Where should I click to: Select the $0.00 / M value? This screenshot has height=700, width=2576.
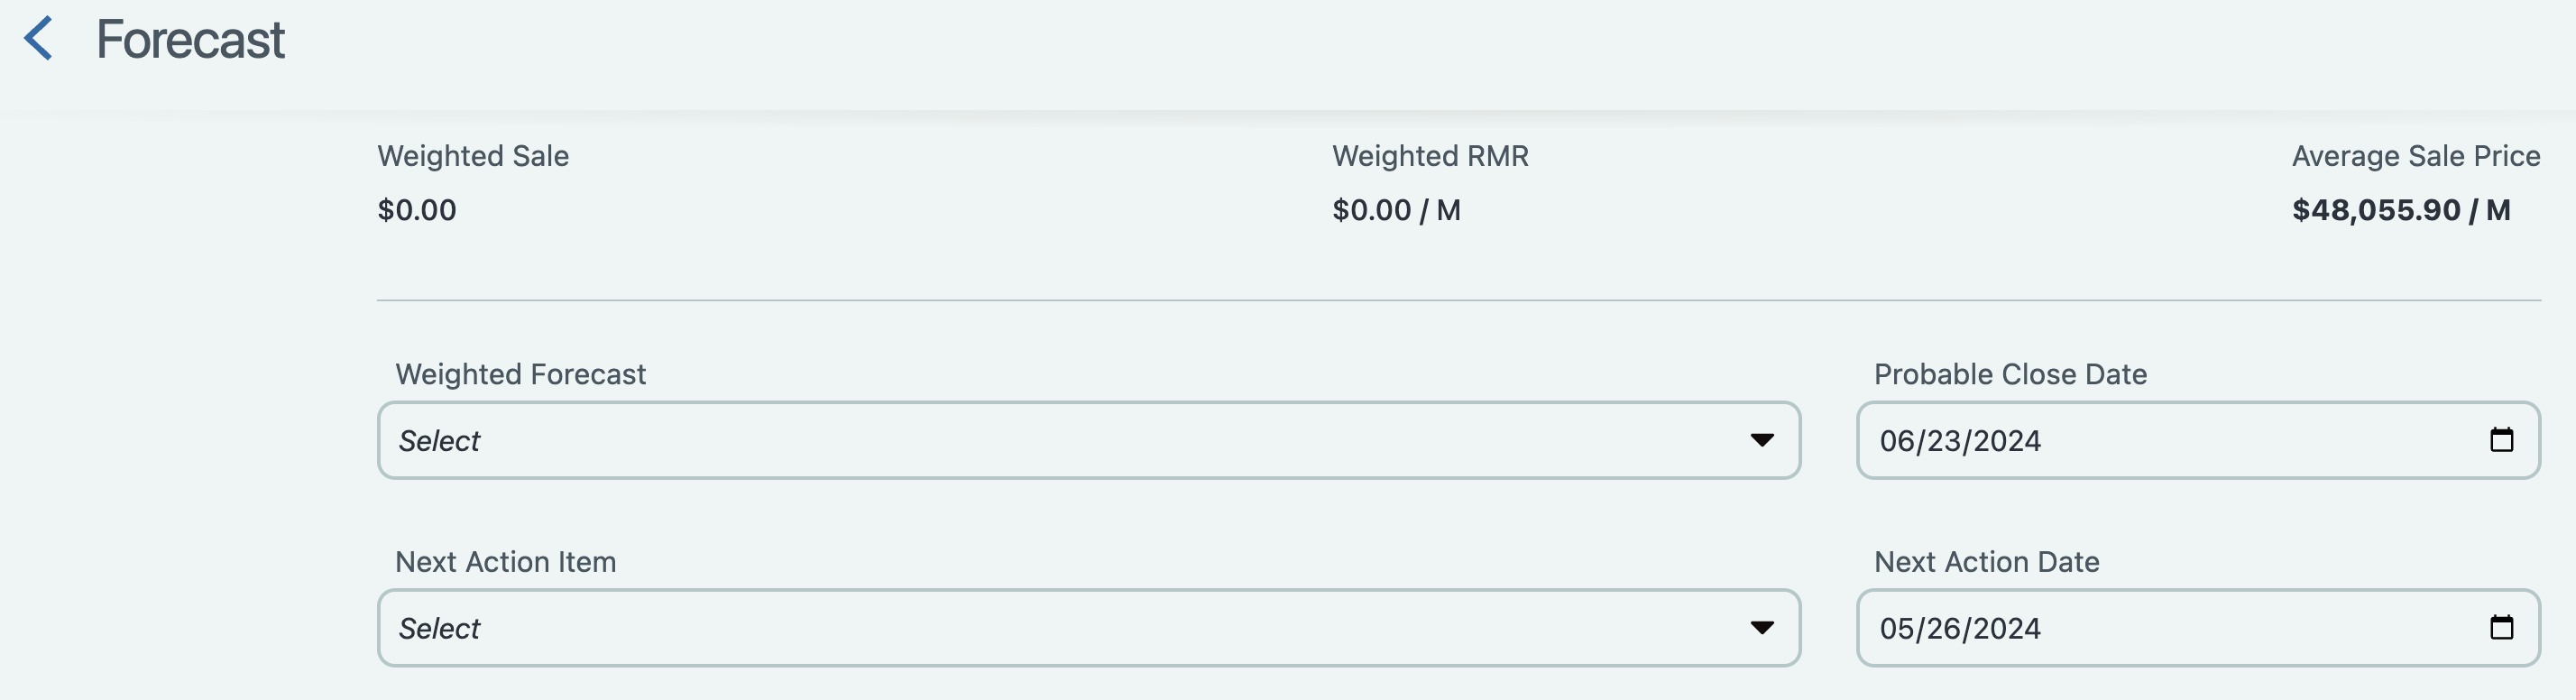point(1396,210)
